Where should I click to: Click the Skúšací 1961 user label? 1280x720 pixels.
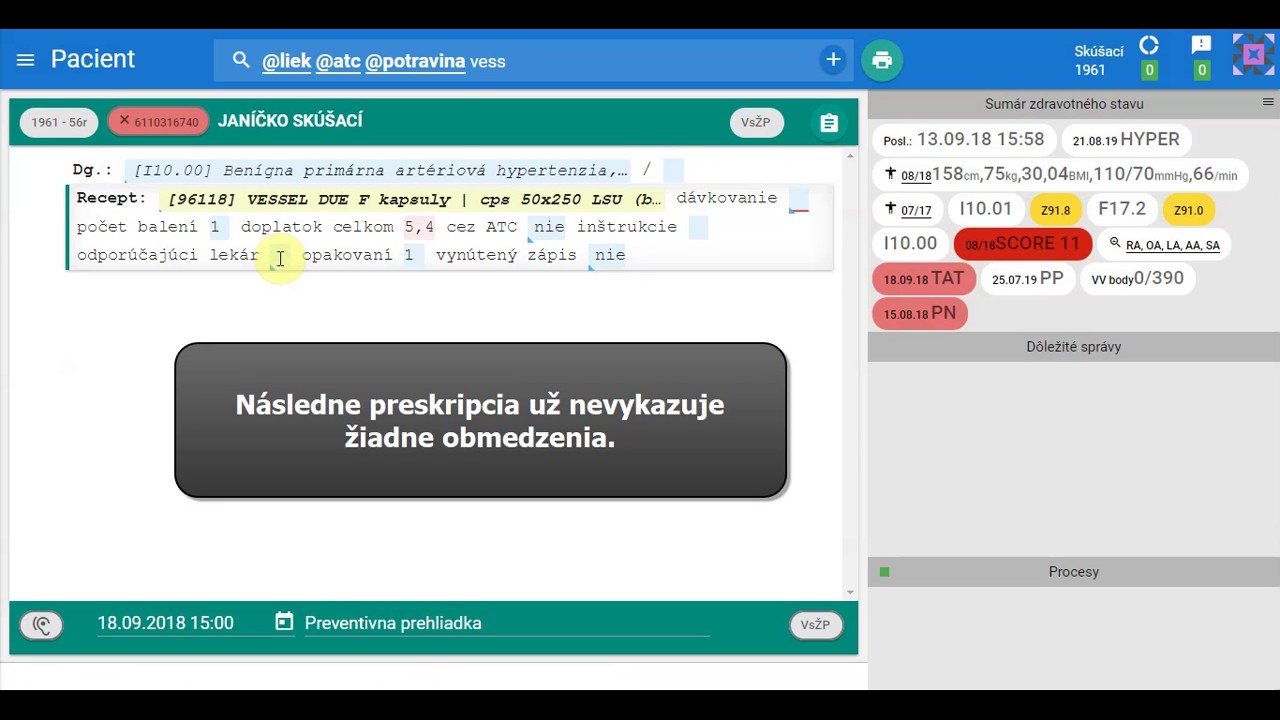click(x=1099, y=60)
